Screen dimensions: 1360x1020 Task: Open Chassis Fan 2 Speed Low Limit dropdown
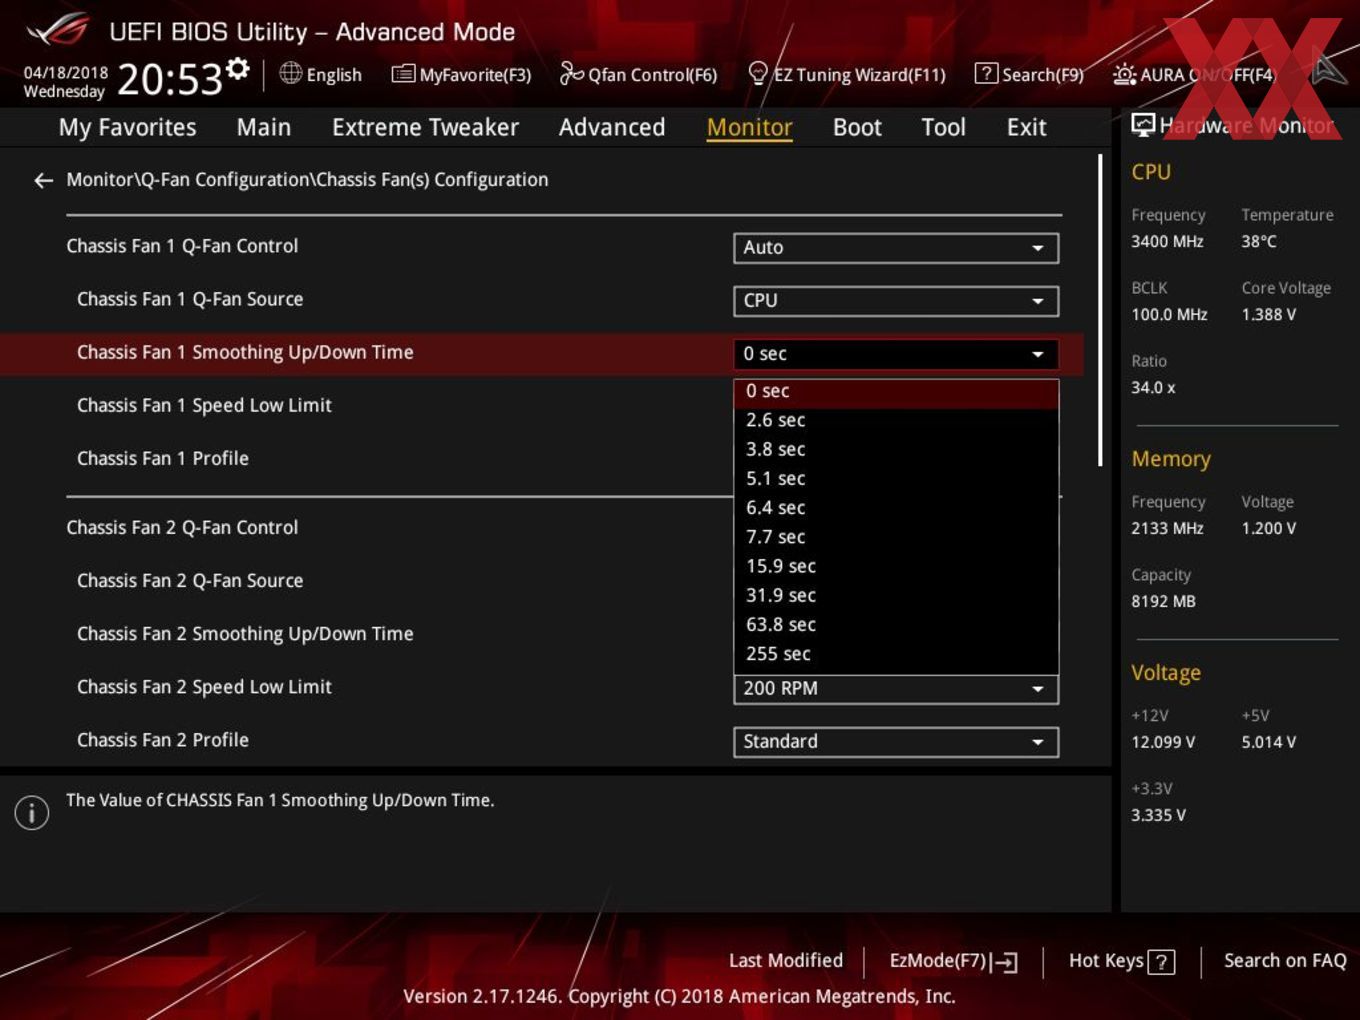[896, 689]
